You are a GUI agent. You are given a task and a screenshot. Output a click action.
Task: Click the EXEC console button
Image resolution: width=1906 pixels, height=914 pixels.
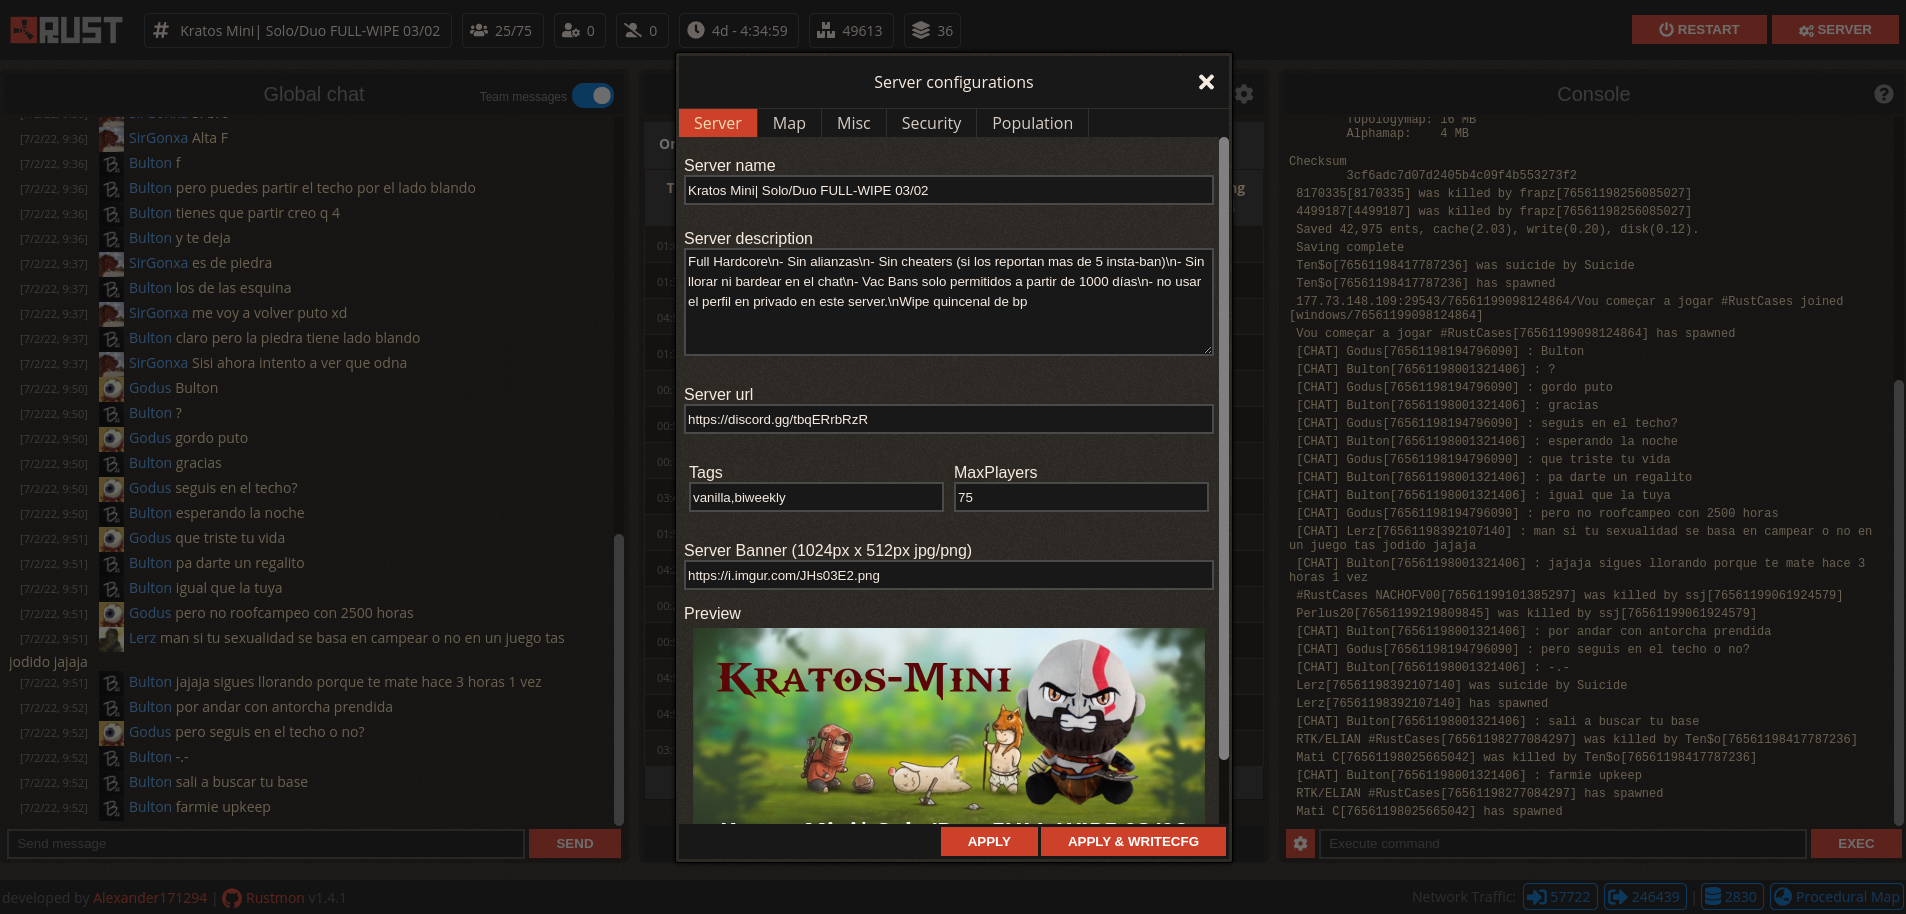coord(1856,844)
